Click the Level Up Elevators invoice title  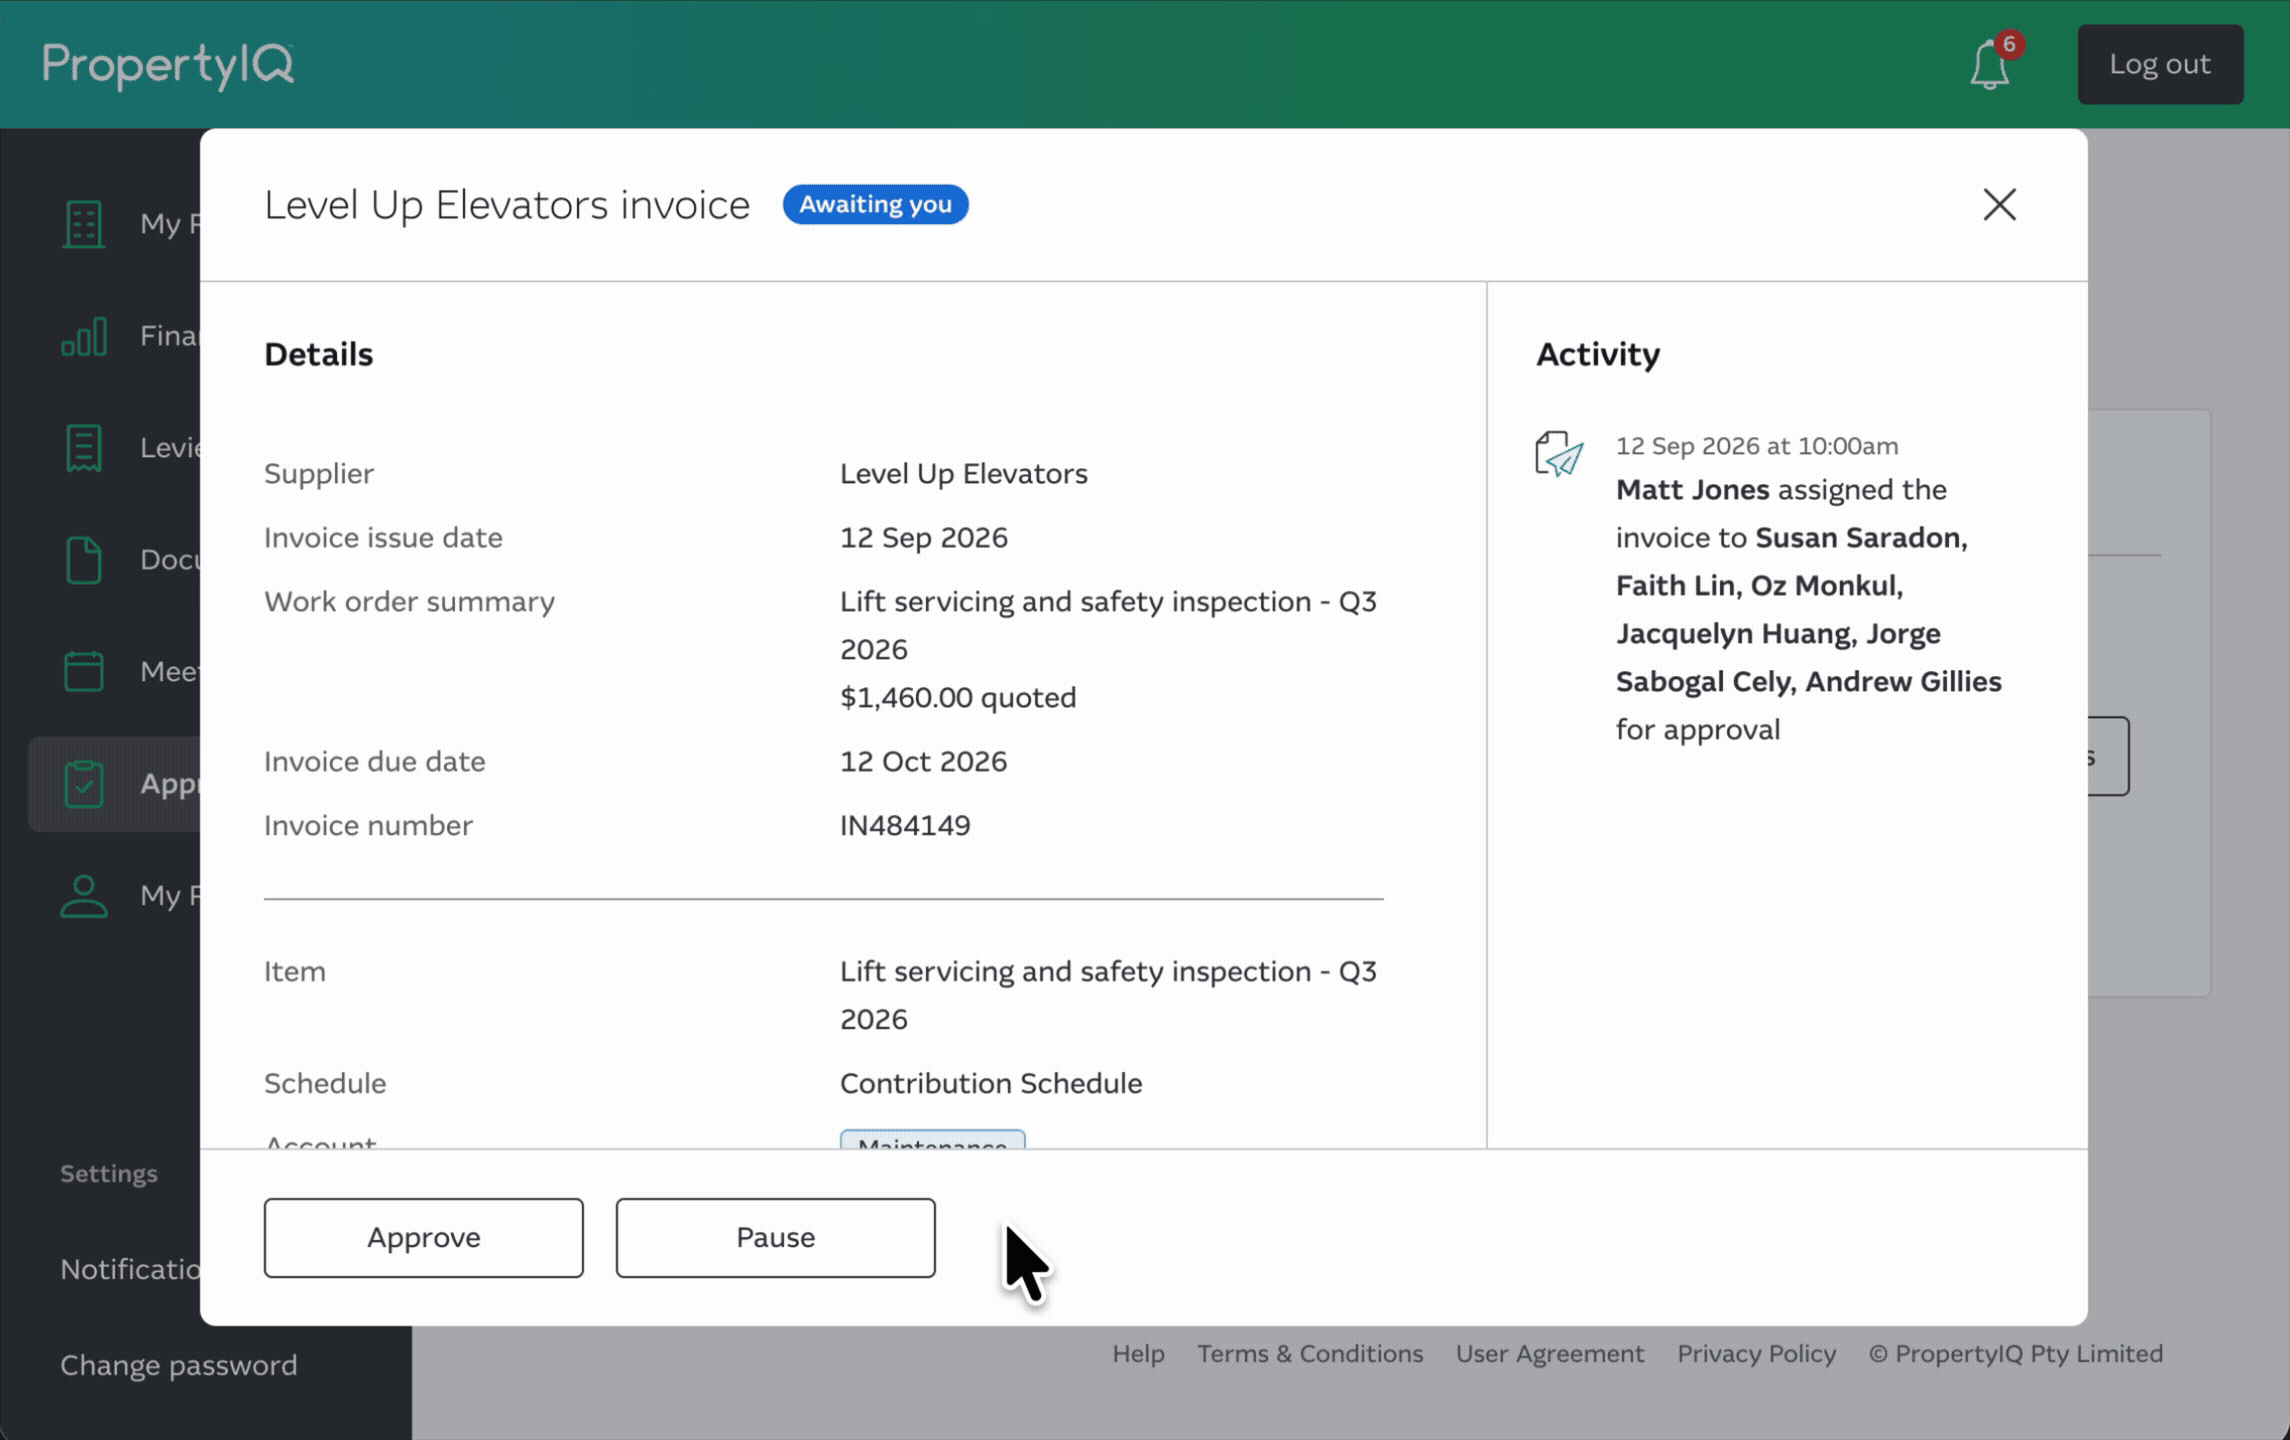point(506,205)
